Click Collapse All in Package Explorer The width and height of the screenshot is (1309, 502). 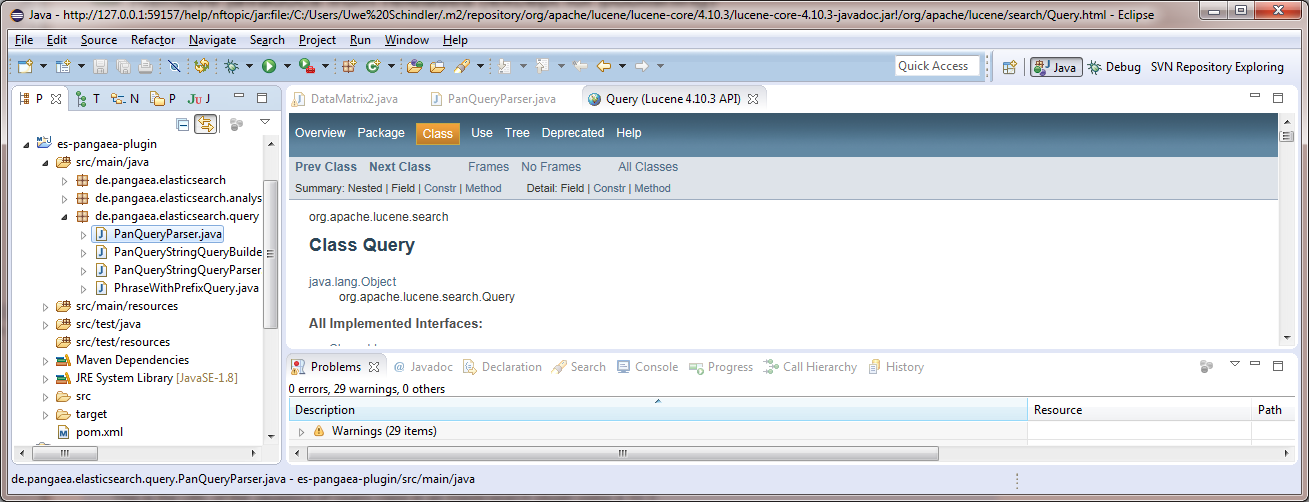pyautogui.click(x=182, y=125)
